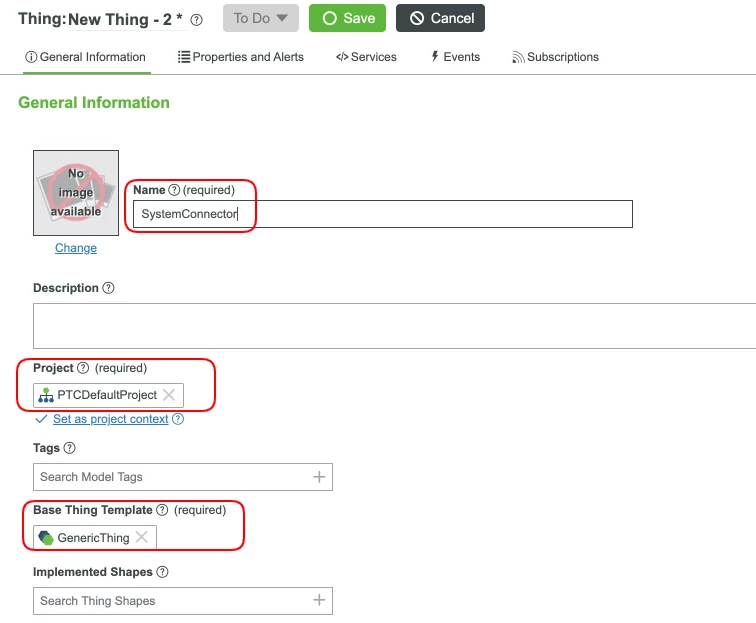Click in the Name input field
The width and height of the screenshot is (756, 623).
(383, 214)
